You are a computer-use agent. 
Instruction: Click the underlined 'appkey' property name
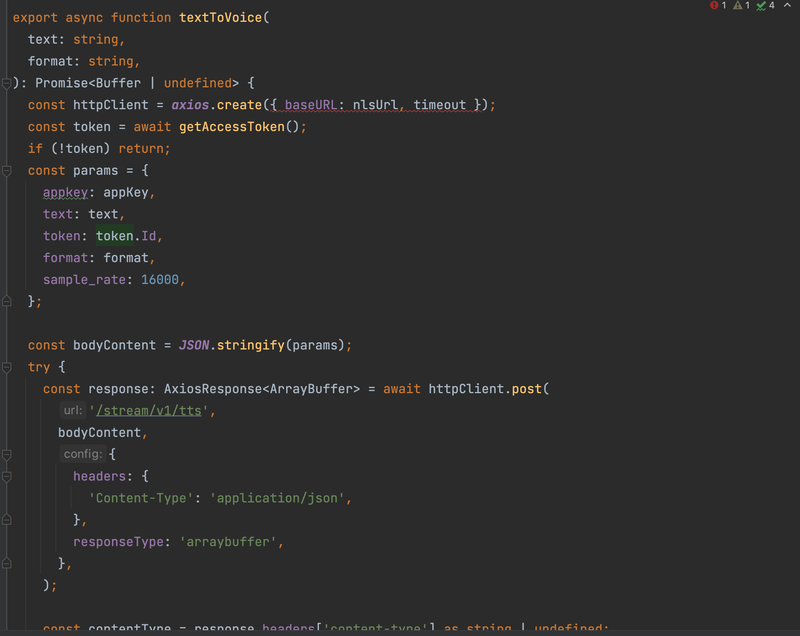point(65,193)
